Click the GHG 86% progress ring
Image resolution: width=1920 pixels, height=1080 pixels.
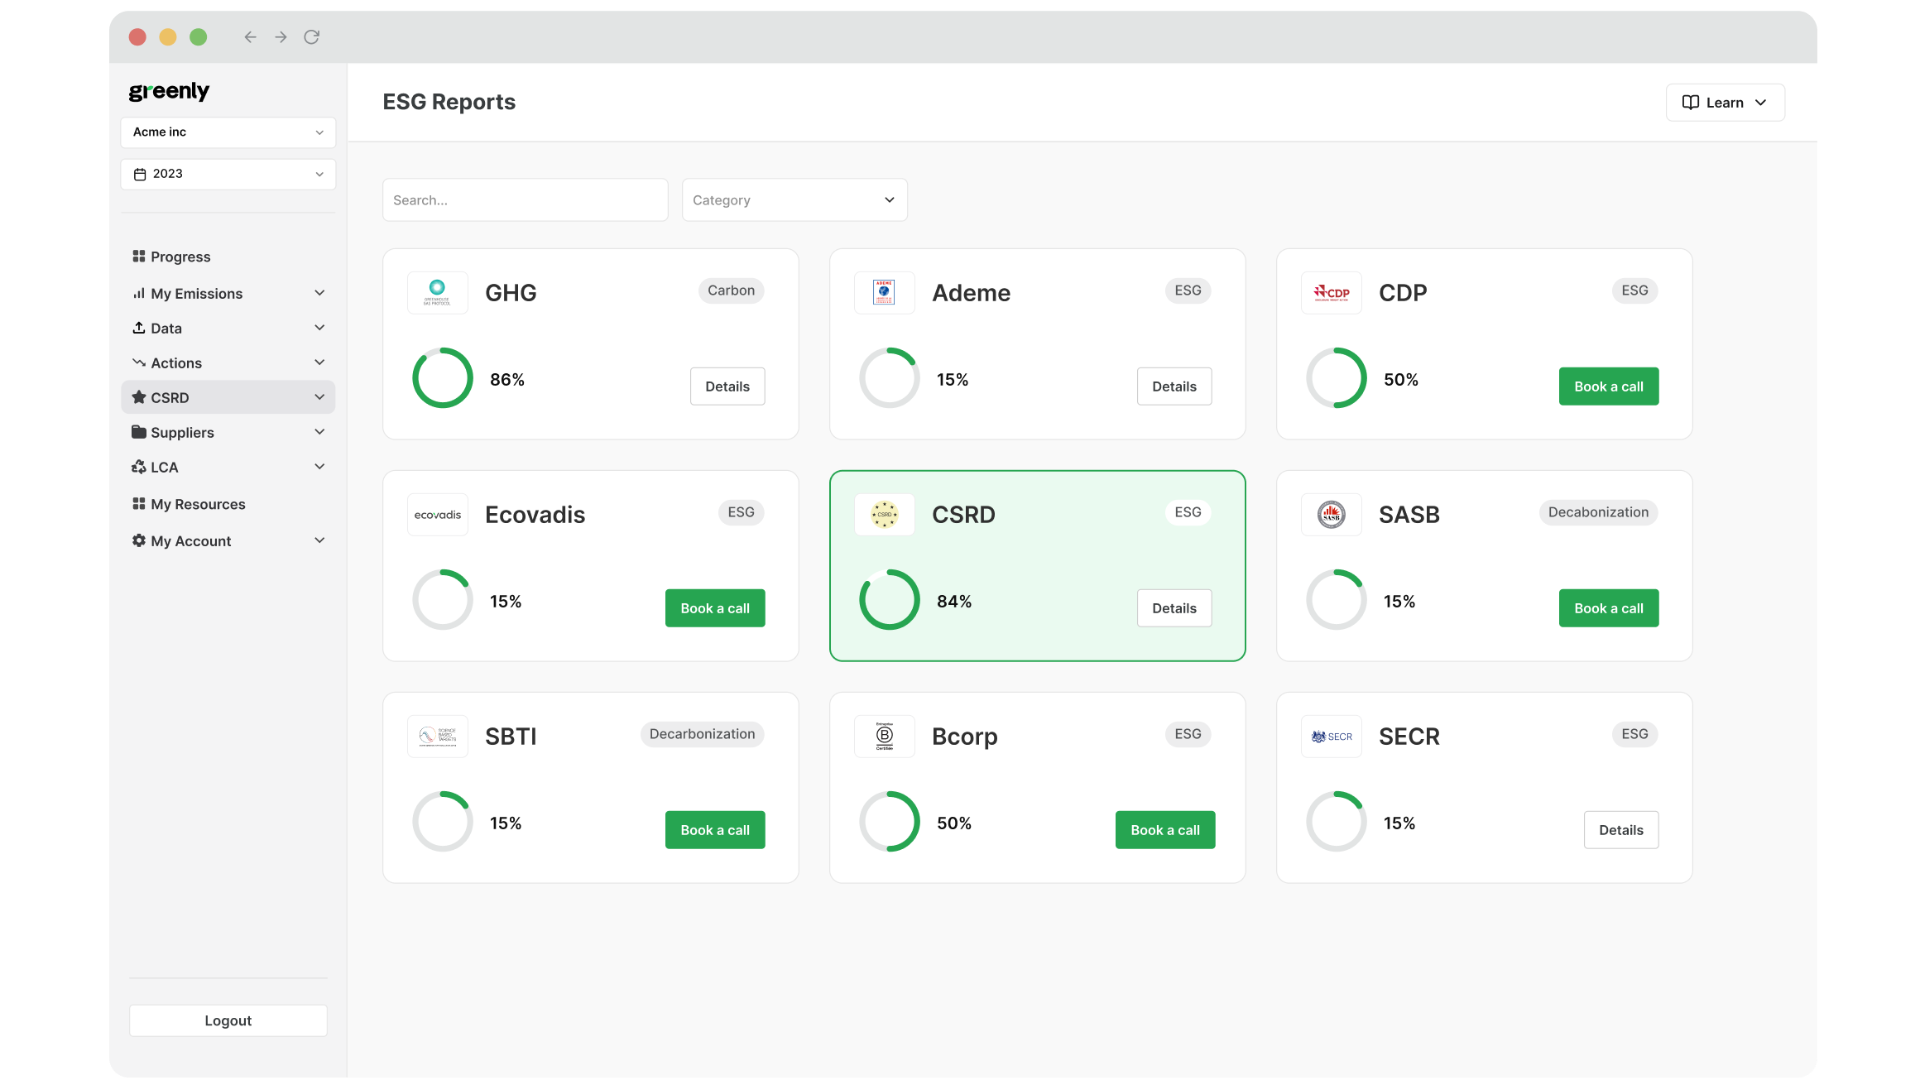coord(442,378)
